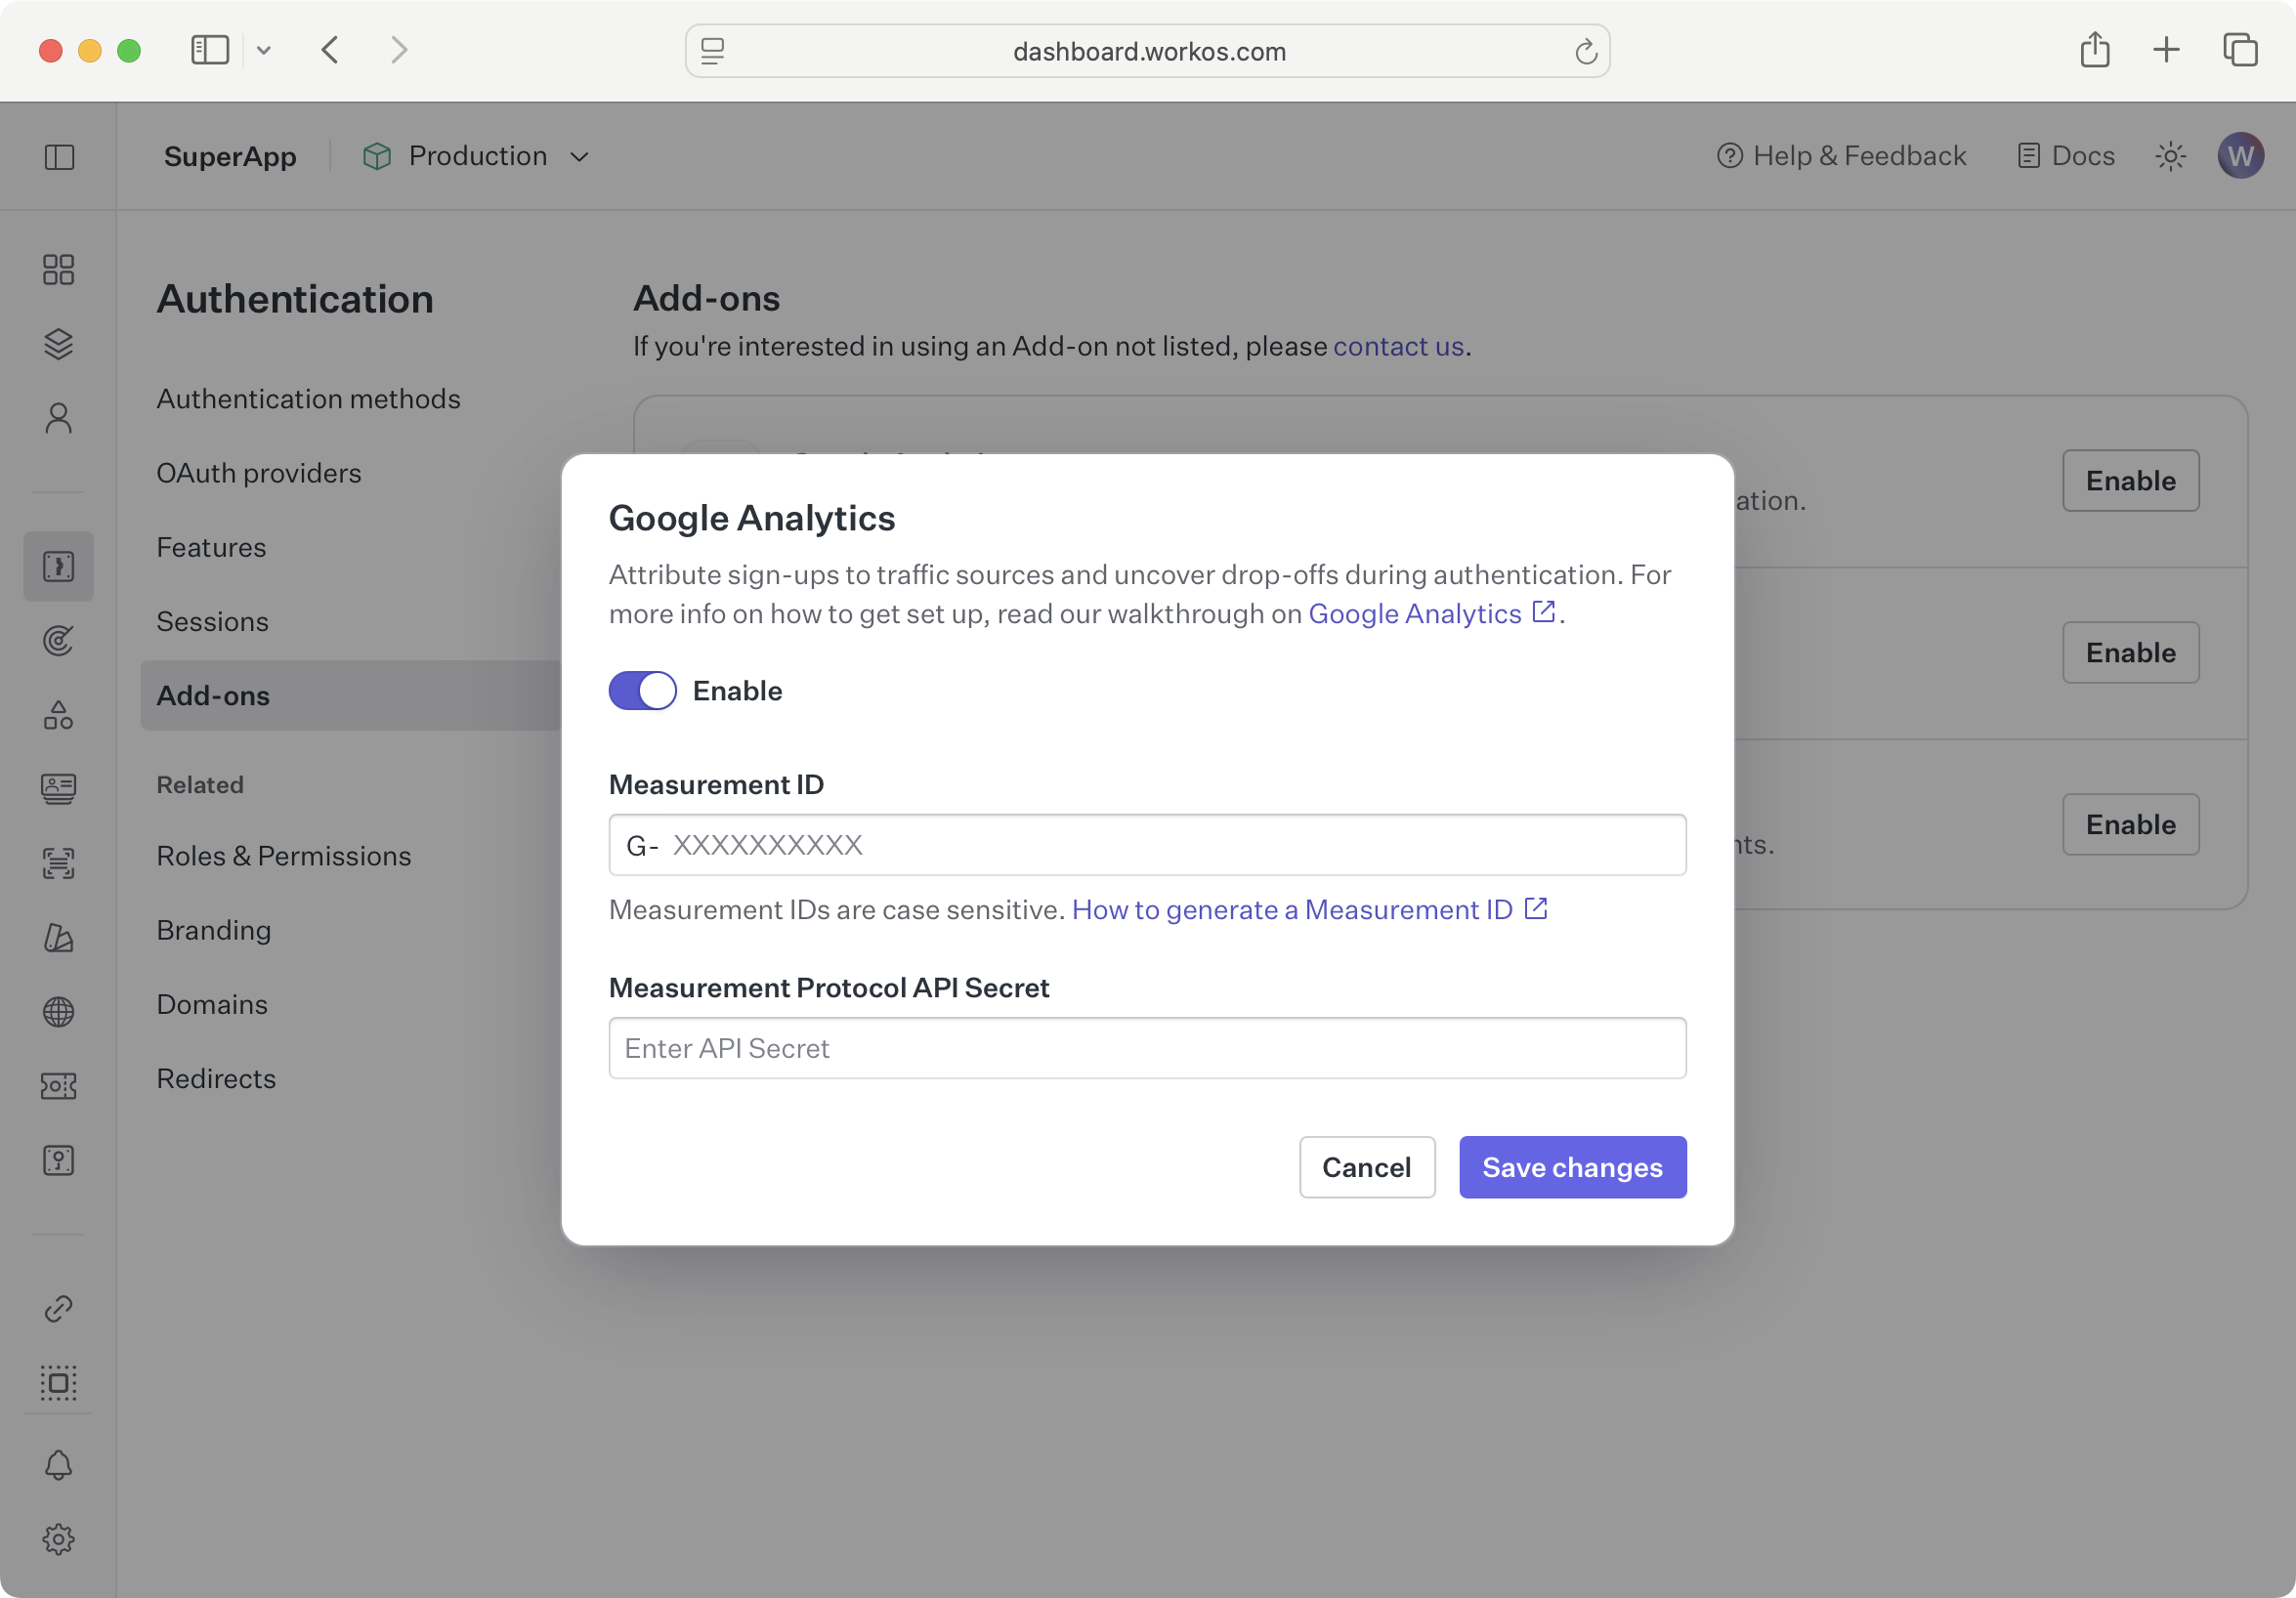Click the highlighted Authentication lock icon
This screenshot has height=1598, width=2296.
pyautogui.click(x=58, y=566)
